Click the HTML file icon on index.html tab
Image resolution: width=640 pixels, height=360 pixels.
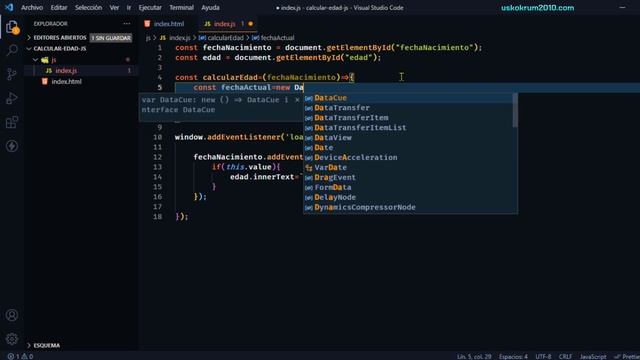tap(147, 24)
